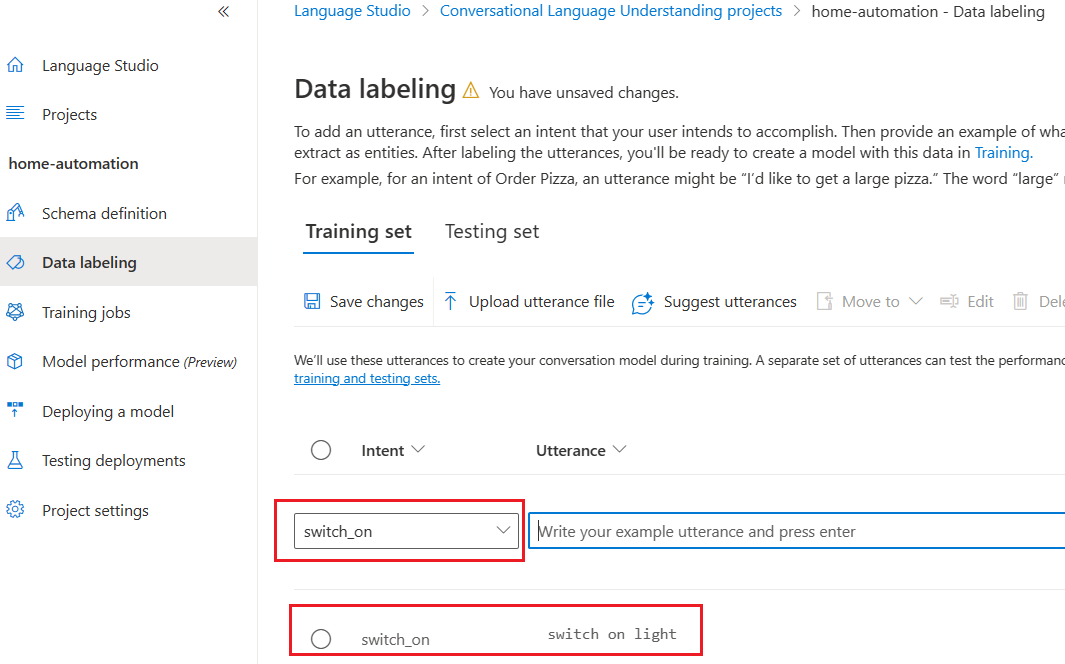Image resolution: width=1065 pixels, height=664 pixels.
Task: Select all utterances with header radio button
Action: pos(321,450)
